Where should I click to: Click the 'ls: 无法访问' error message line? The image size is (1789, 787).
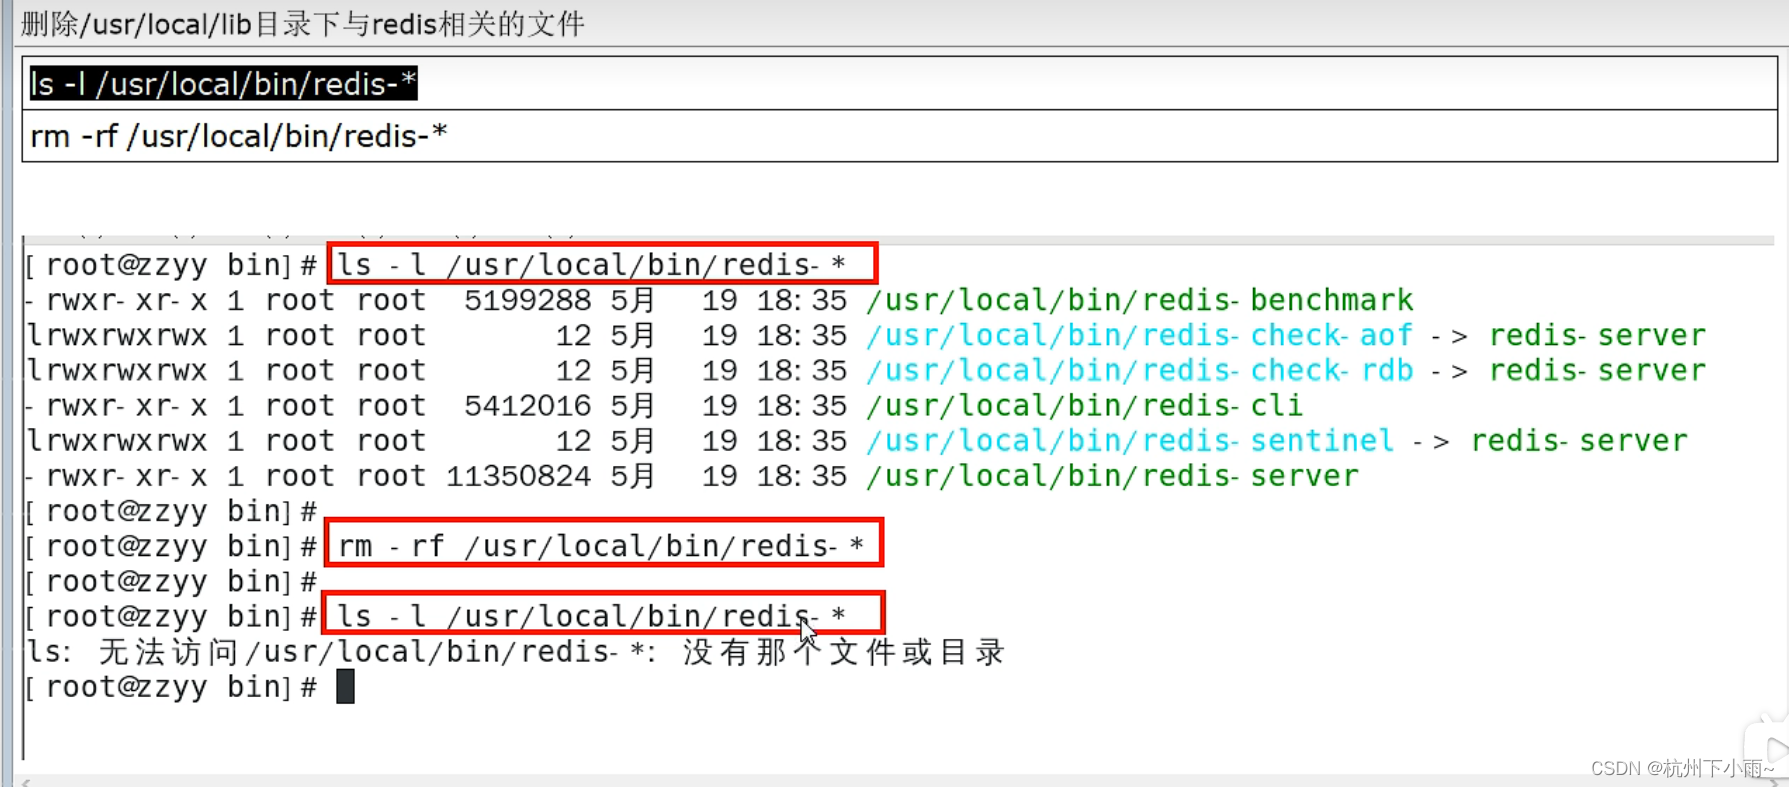coord(516,652)
